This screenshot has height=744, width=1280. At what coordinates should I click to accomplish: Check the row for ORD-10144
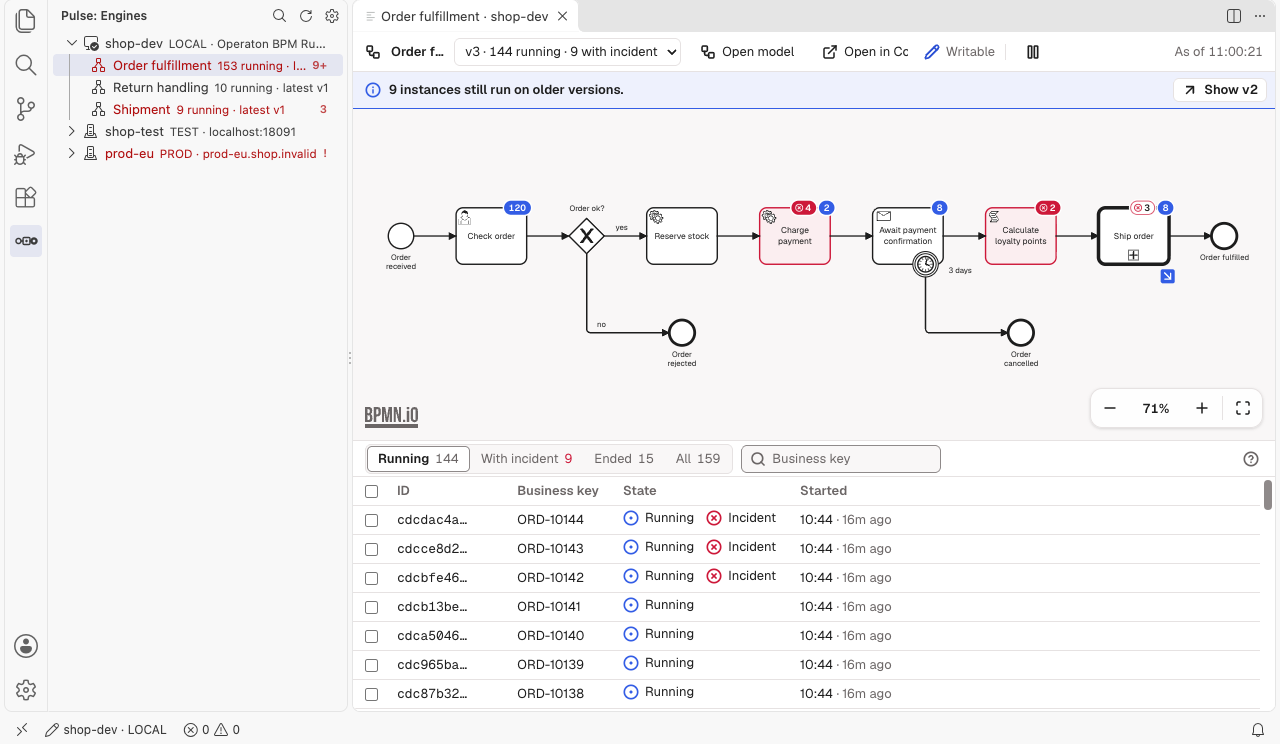[372, 520]
